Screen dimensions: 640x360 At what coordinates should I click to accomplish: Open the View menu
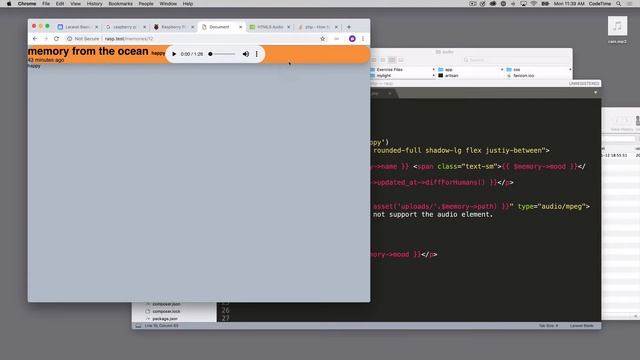[76, 4]
